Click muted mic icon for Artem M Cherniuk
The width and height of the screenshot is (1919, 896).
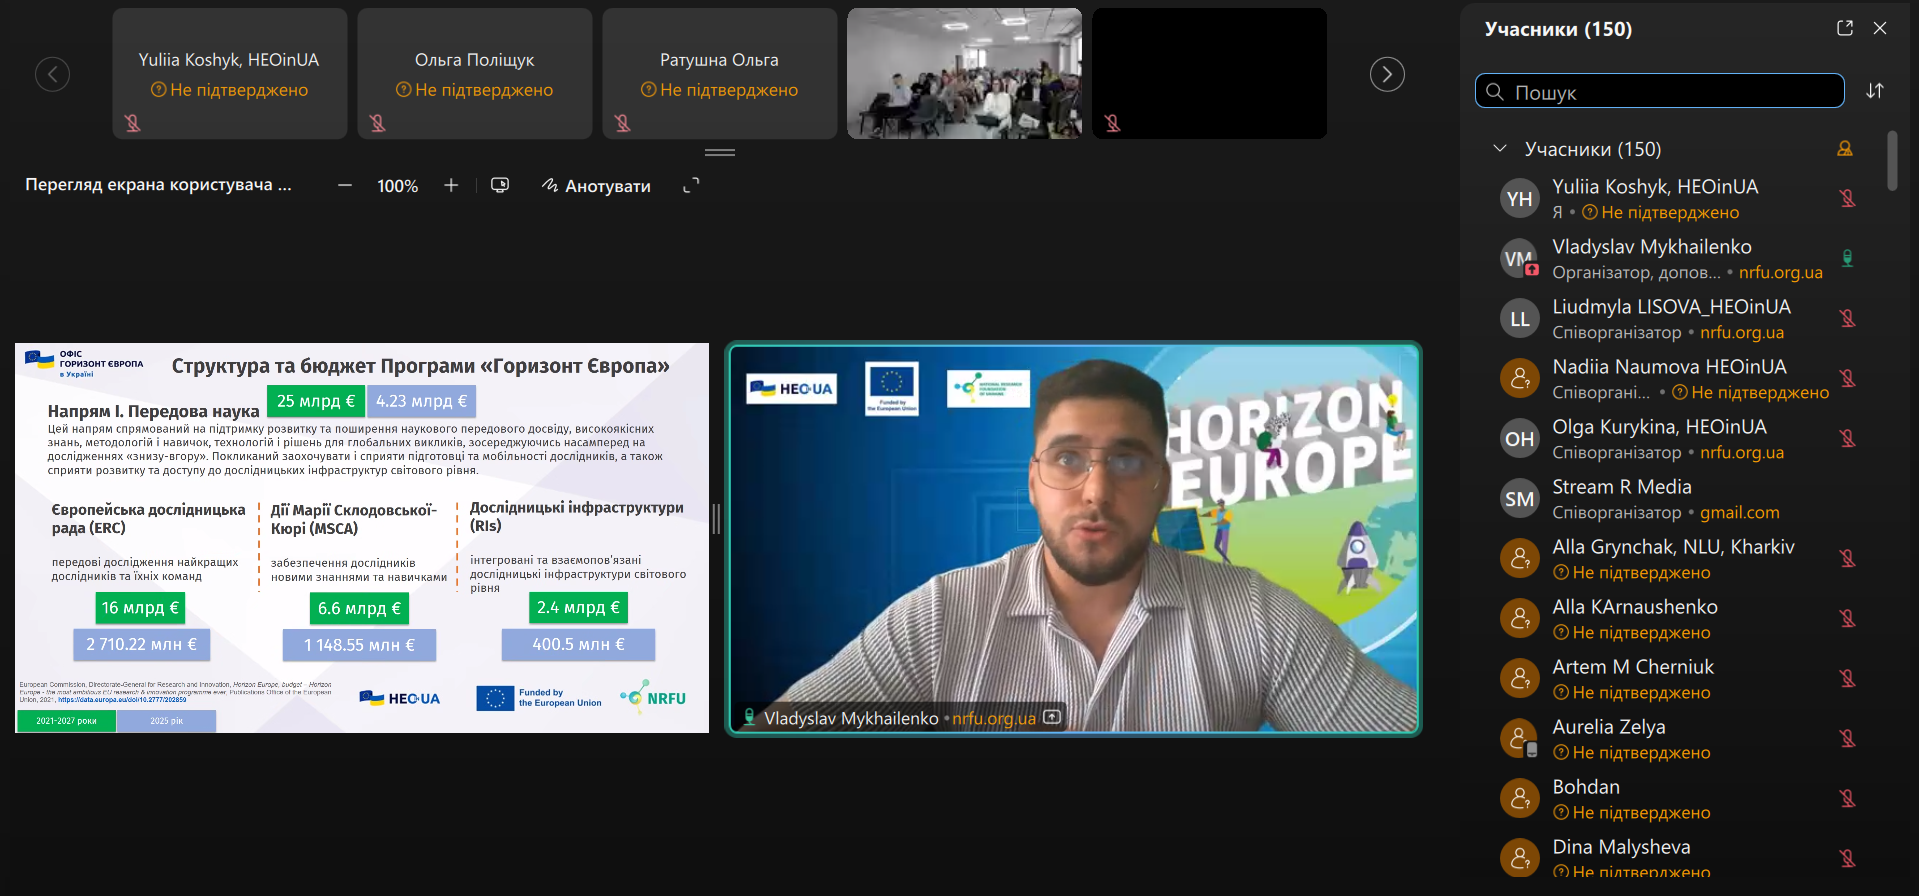(x=1847, y=678)
